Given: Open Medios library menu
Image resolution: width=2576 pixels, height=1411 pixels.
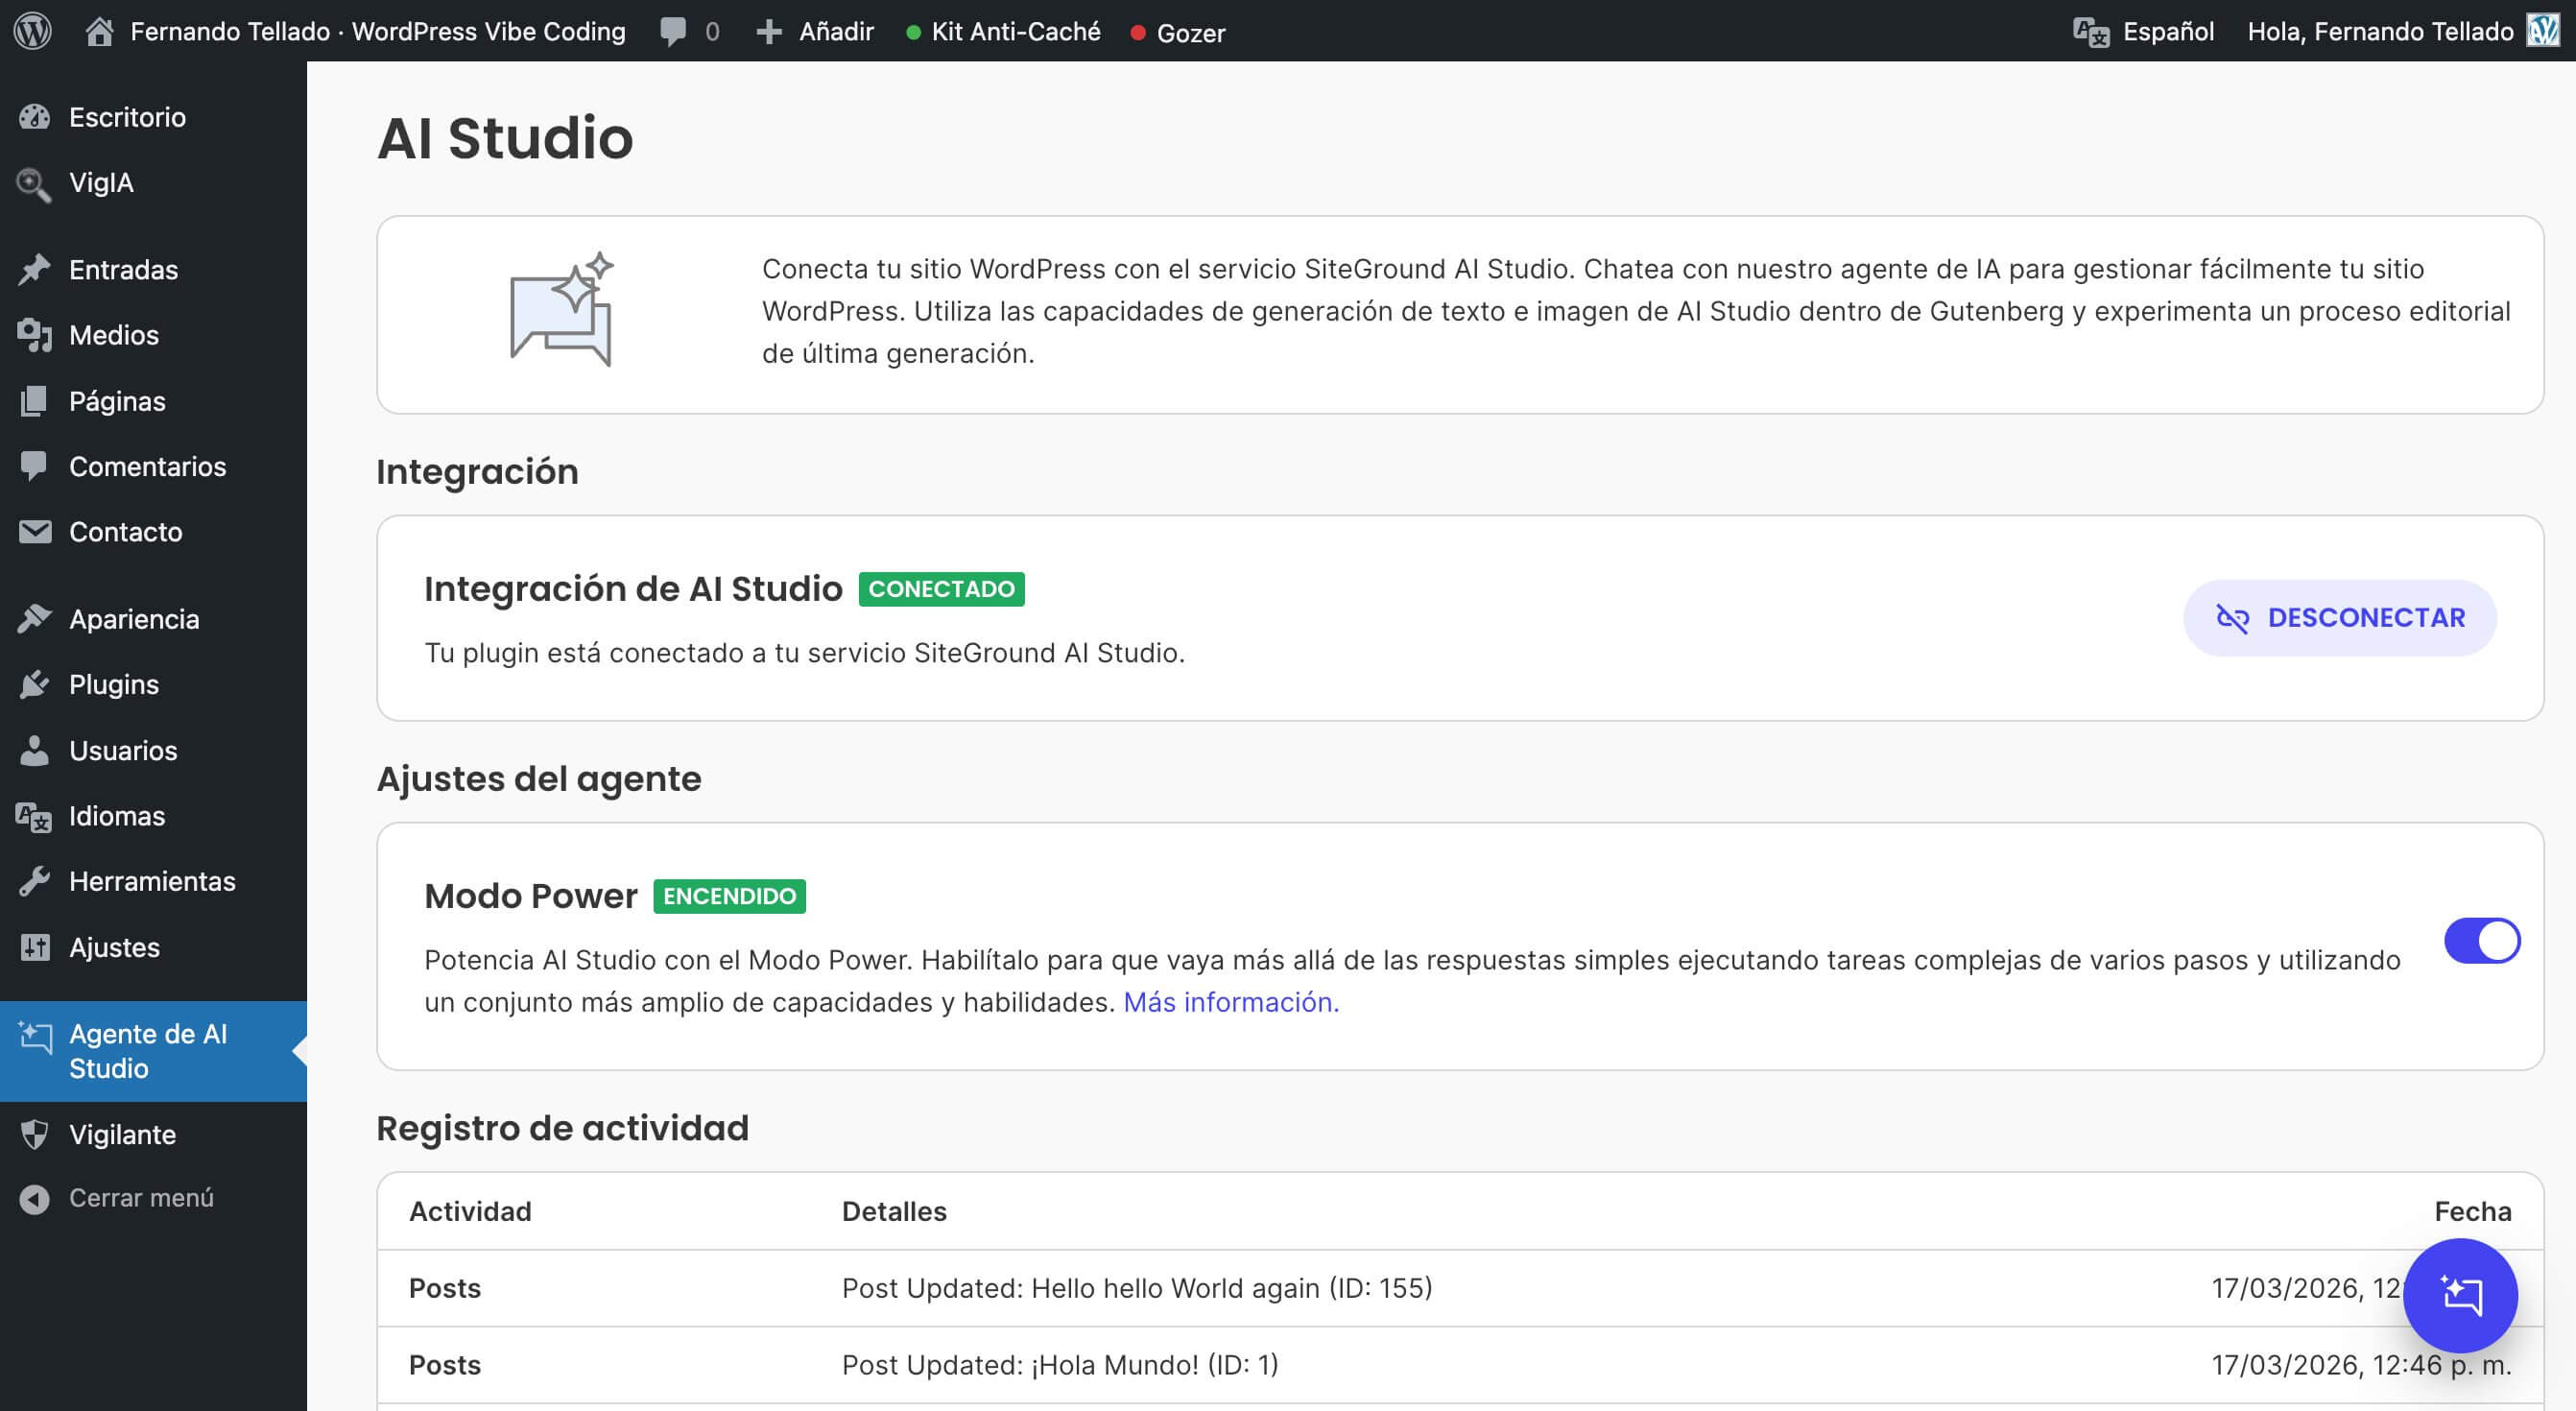Looking at the screenshot, I should [x=153, y=335].
